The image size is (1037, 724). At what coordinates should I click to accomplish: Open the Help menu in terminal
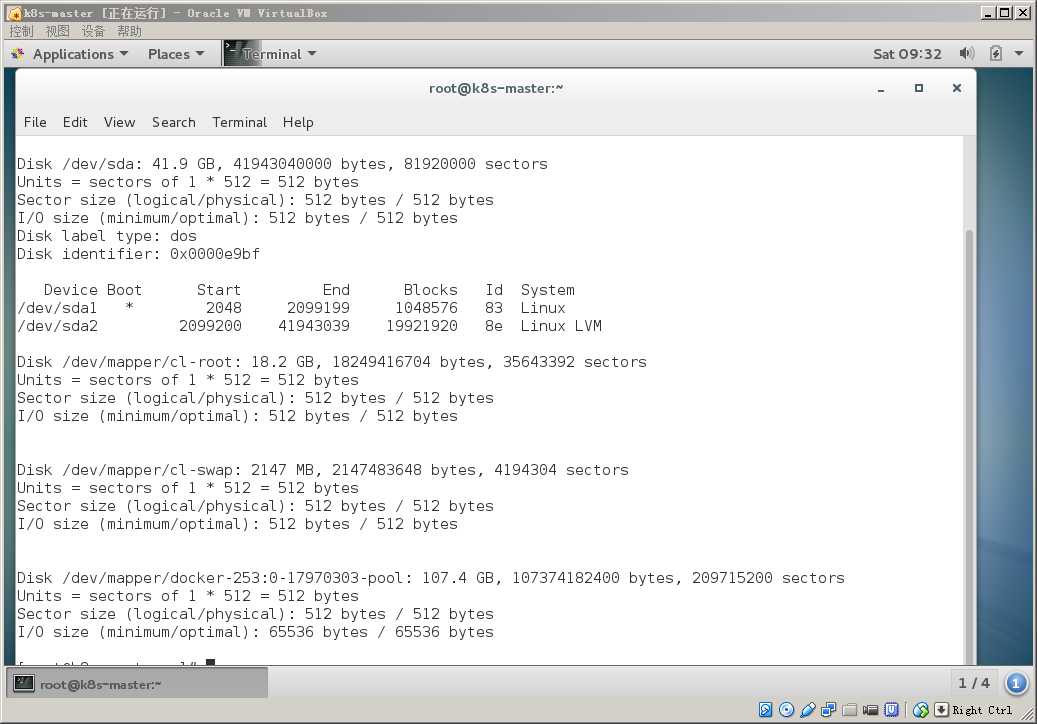[x=298, y=122]
